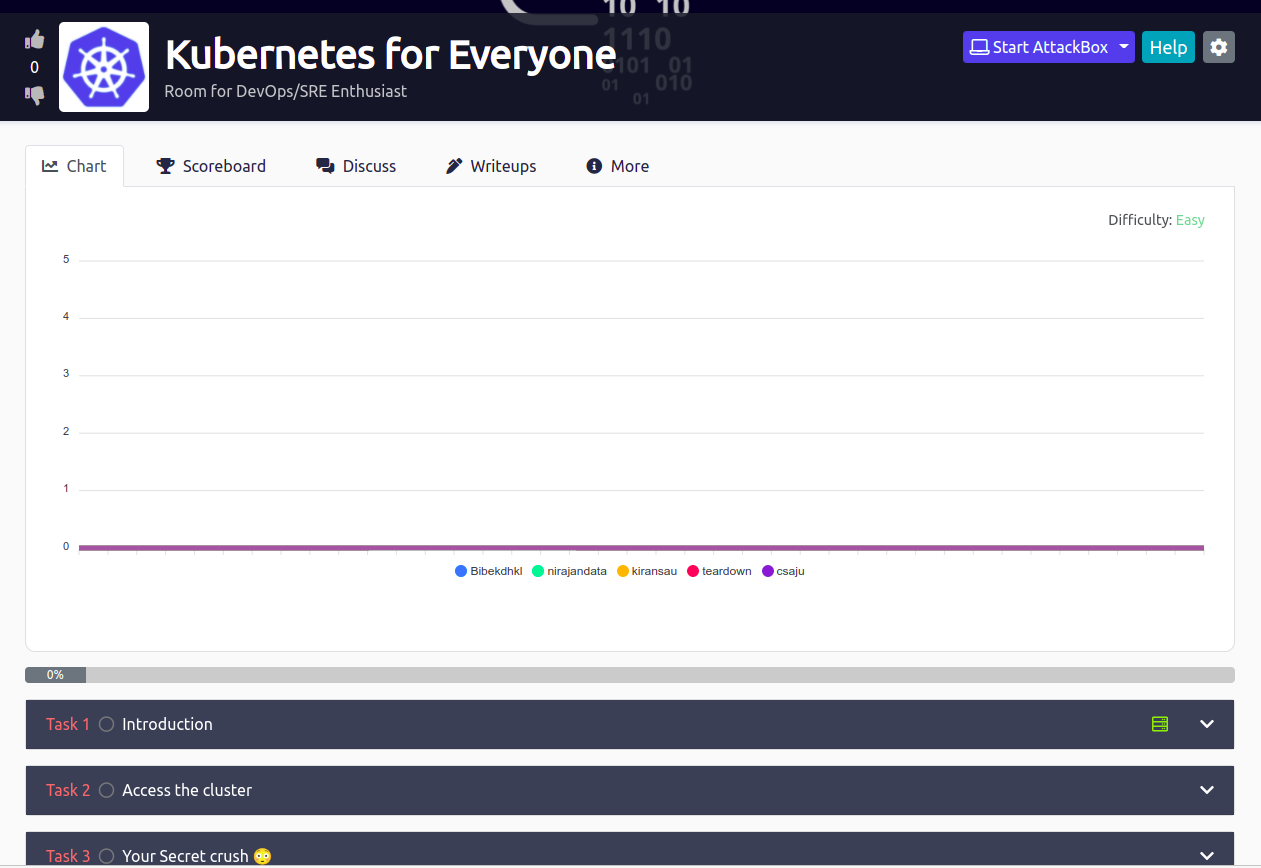Image resolution: width=1261 pixels, height=868 pixels.
Task: Open the Help button
Action: pyautogui.click(x=1168, y=47)
